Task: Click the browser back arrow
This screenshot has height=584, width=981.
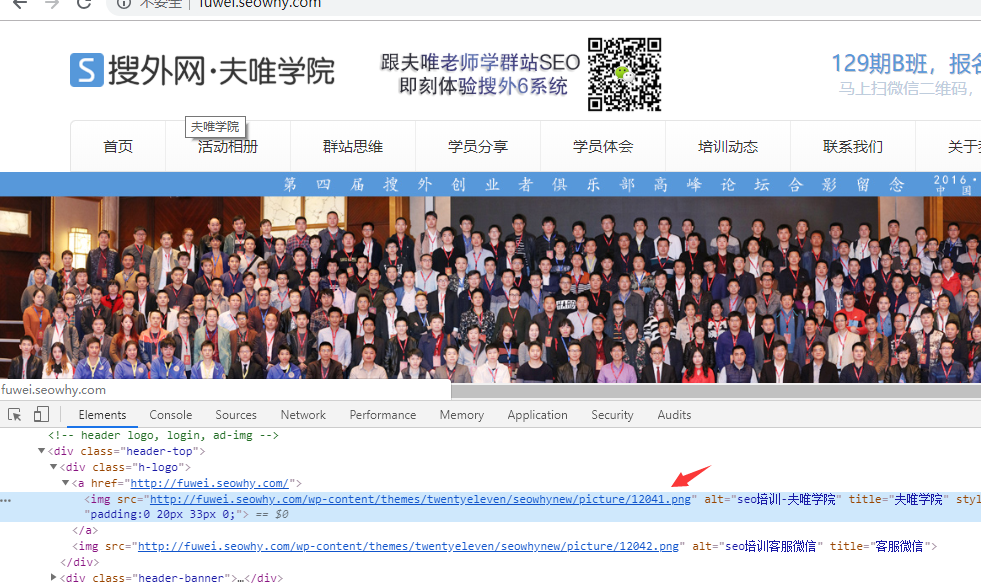Action: pos(19,4)
